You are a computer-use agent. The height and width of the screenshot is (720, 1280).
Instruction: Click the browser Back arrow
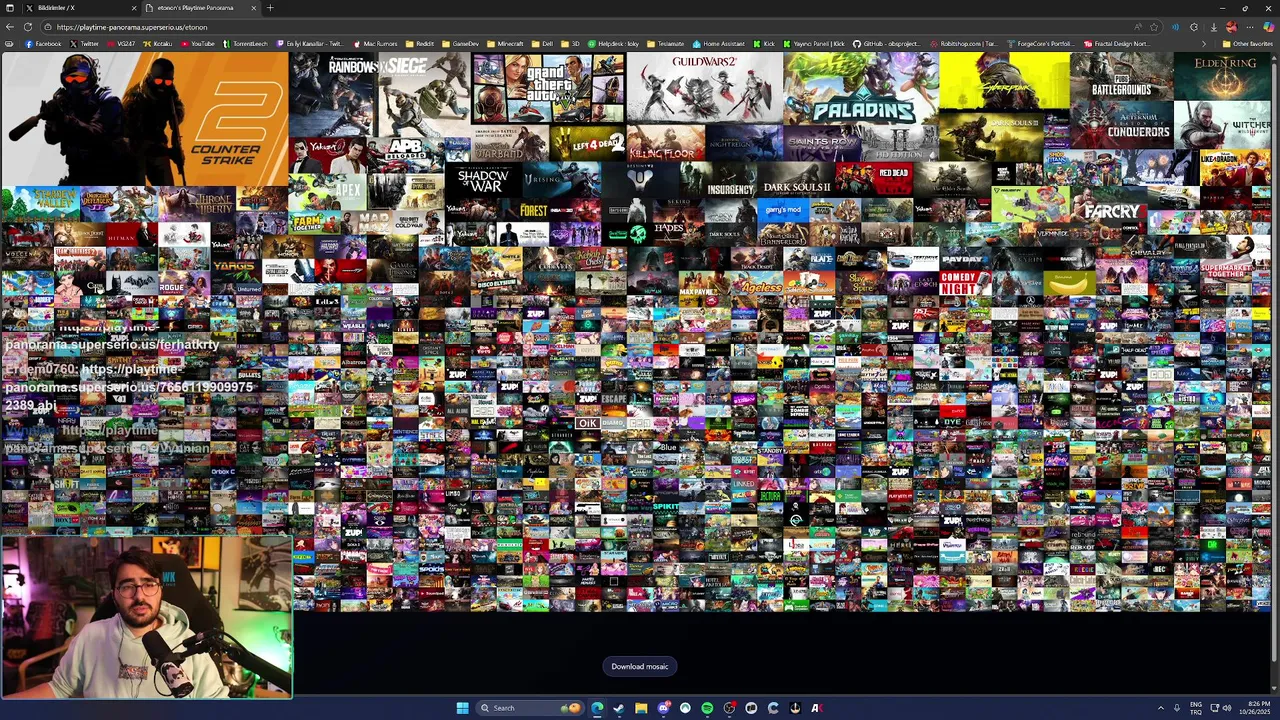point(10,27)
